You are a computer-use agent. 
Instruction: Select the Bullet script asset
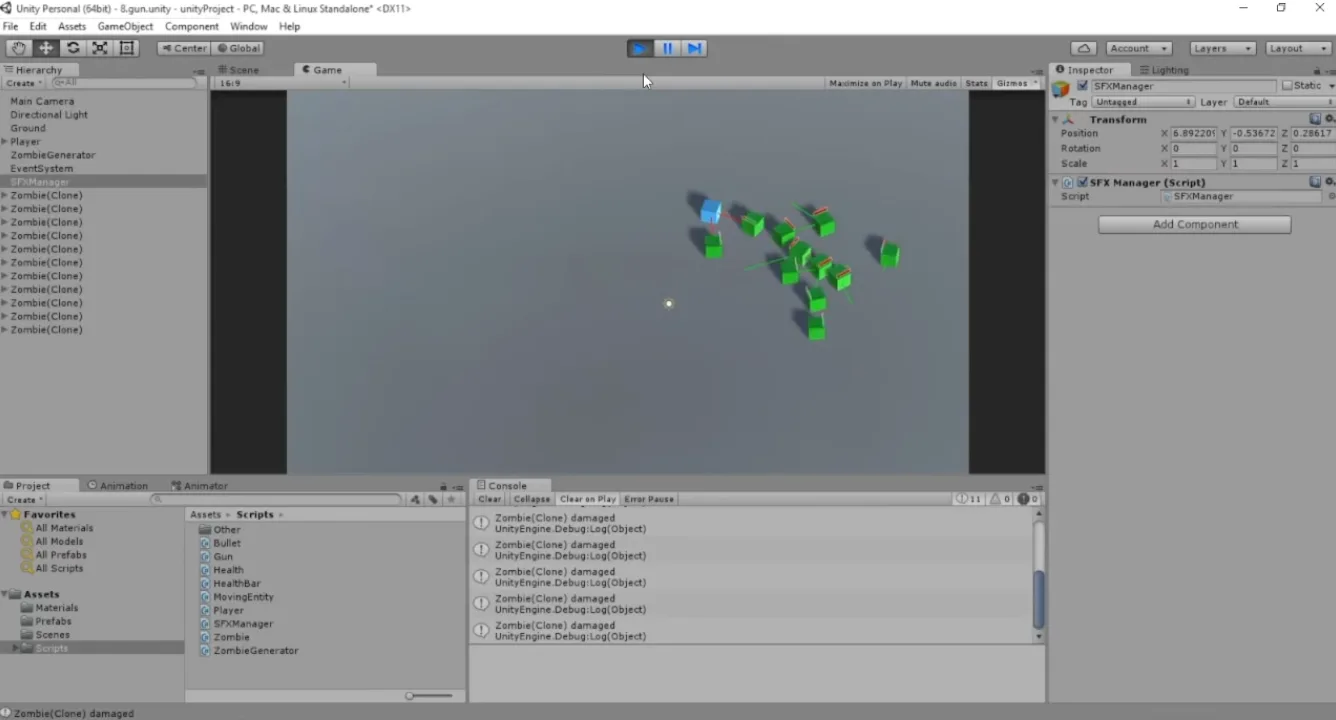[x=220, y=543]
